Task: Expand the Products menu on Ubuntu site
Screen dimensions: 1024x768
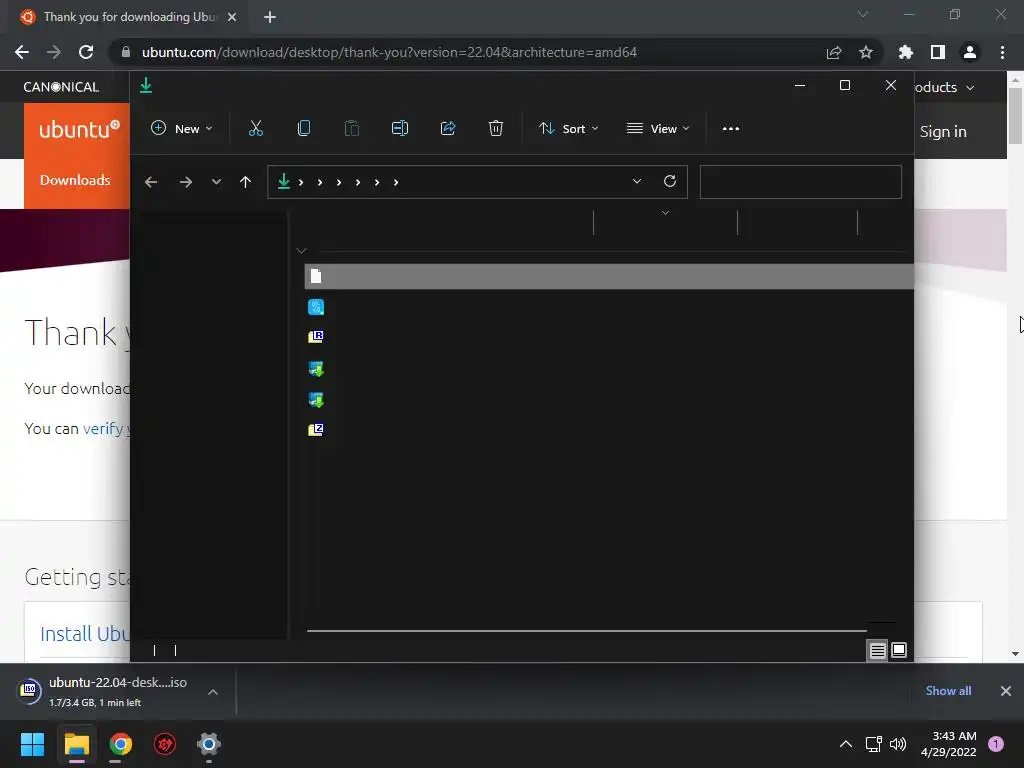Action: click(944, 88)
